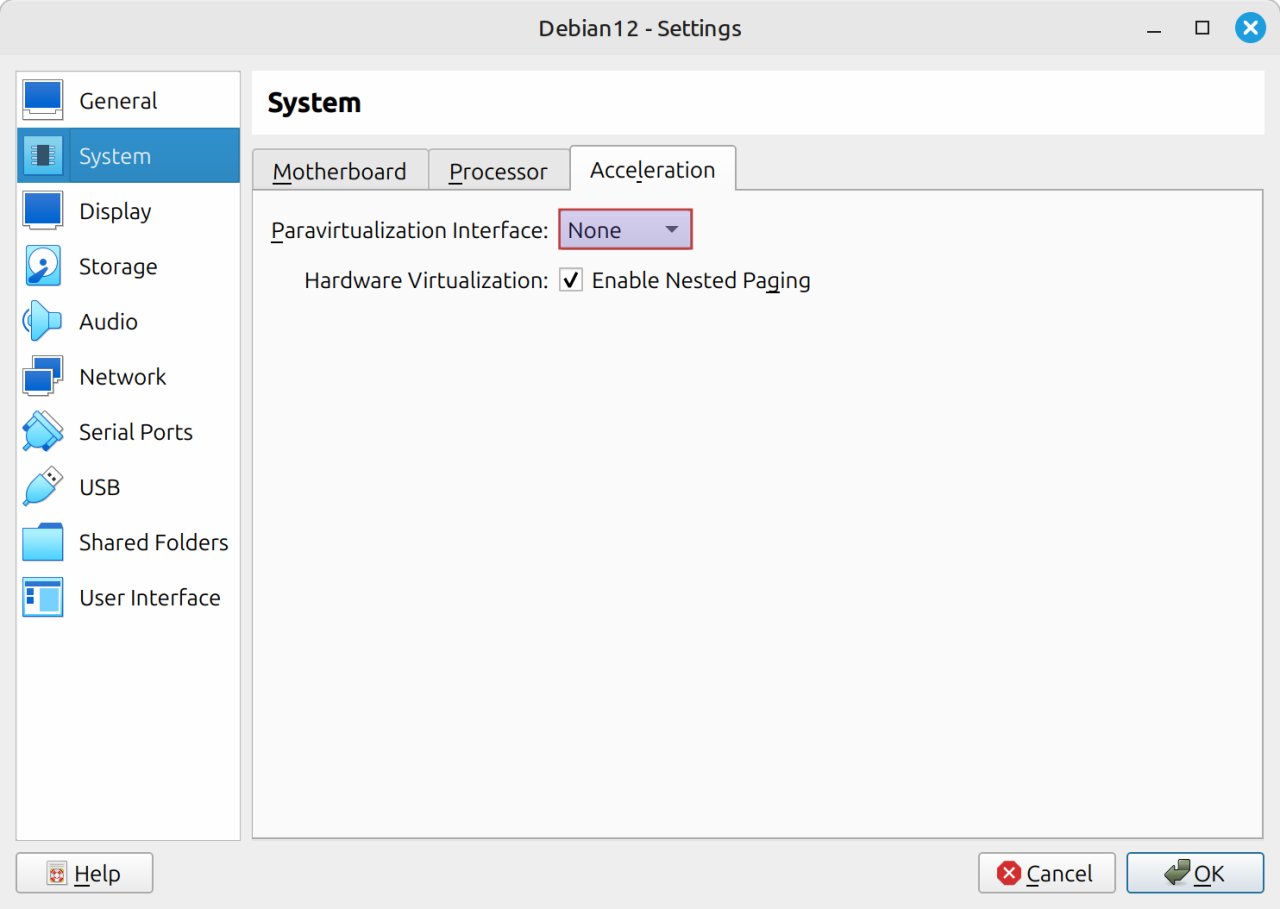Maximize the Settings window
The image size is (1280, 909).
(1202, 28)
